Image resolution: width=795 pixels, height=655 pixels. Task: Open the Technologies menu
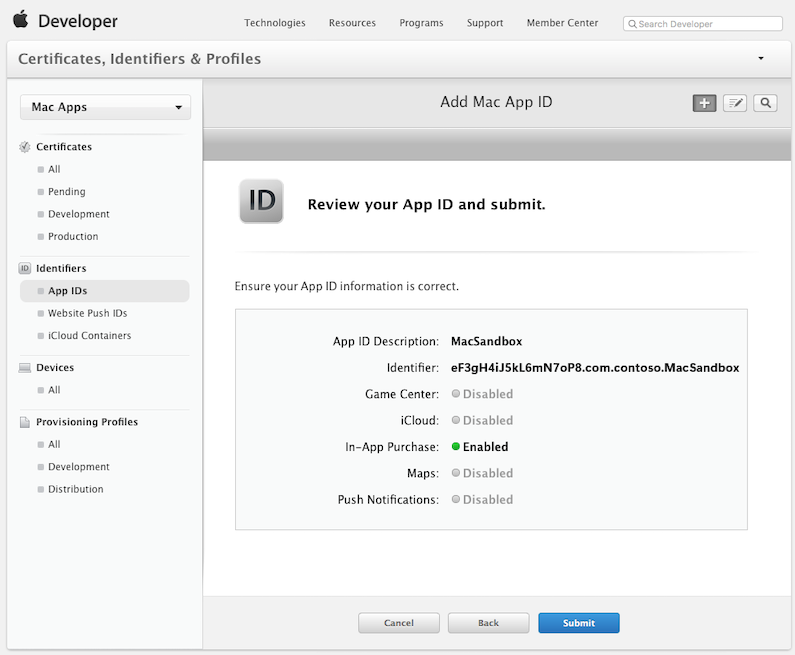275,23
